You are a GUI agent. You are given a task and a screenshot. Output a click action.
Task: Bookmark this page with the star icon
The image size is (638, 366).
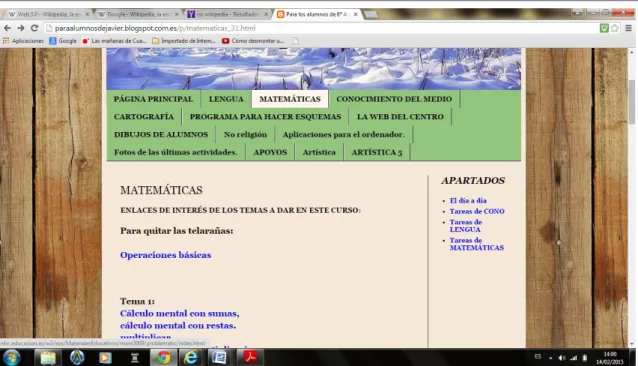614,28
